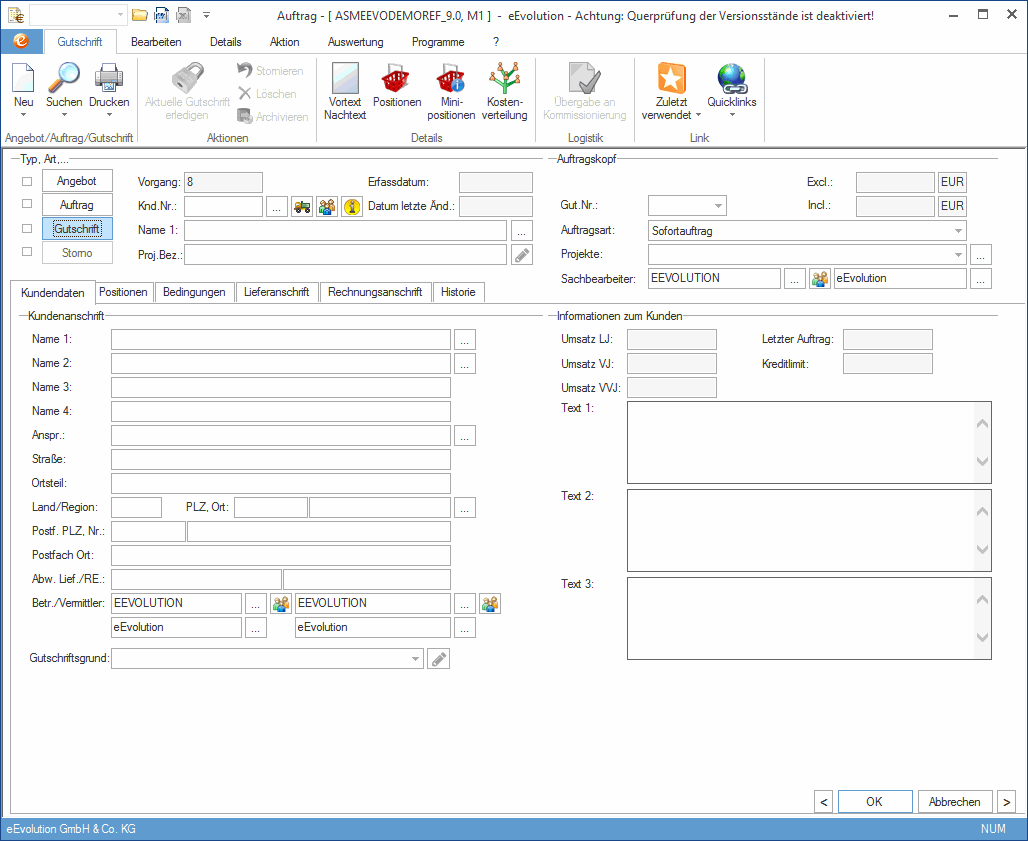
Task: Open Positionen shopping basket icon
Action: [397, 78]
